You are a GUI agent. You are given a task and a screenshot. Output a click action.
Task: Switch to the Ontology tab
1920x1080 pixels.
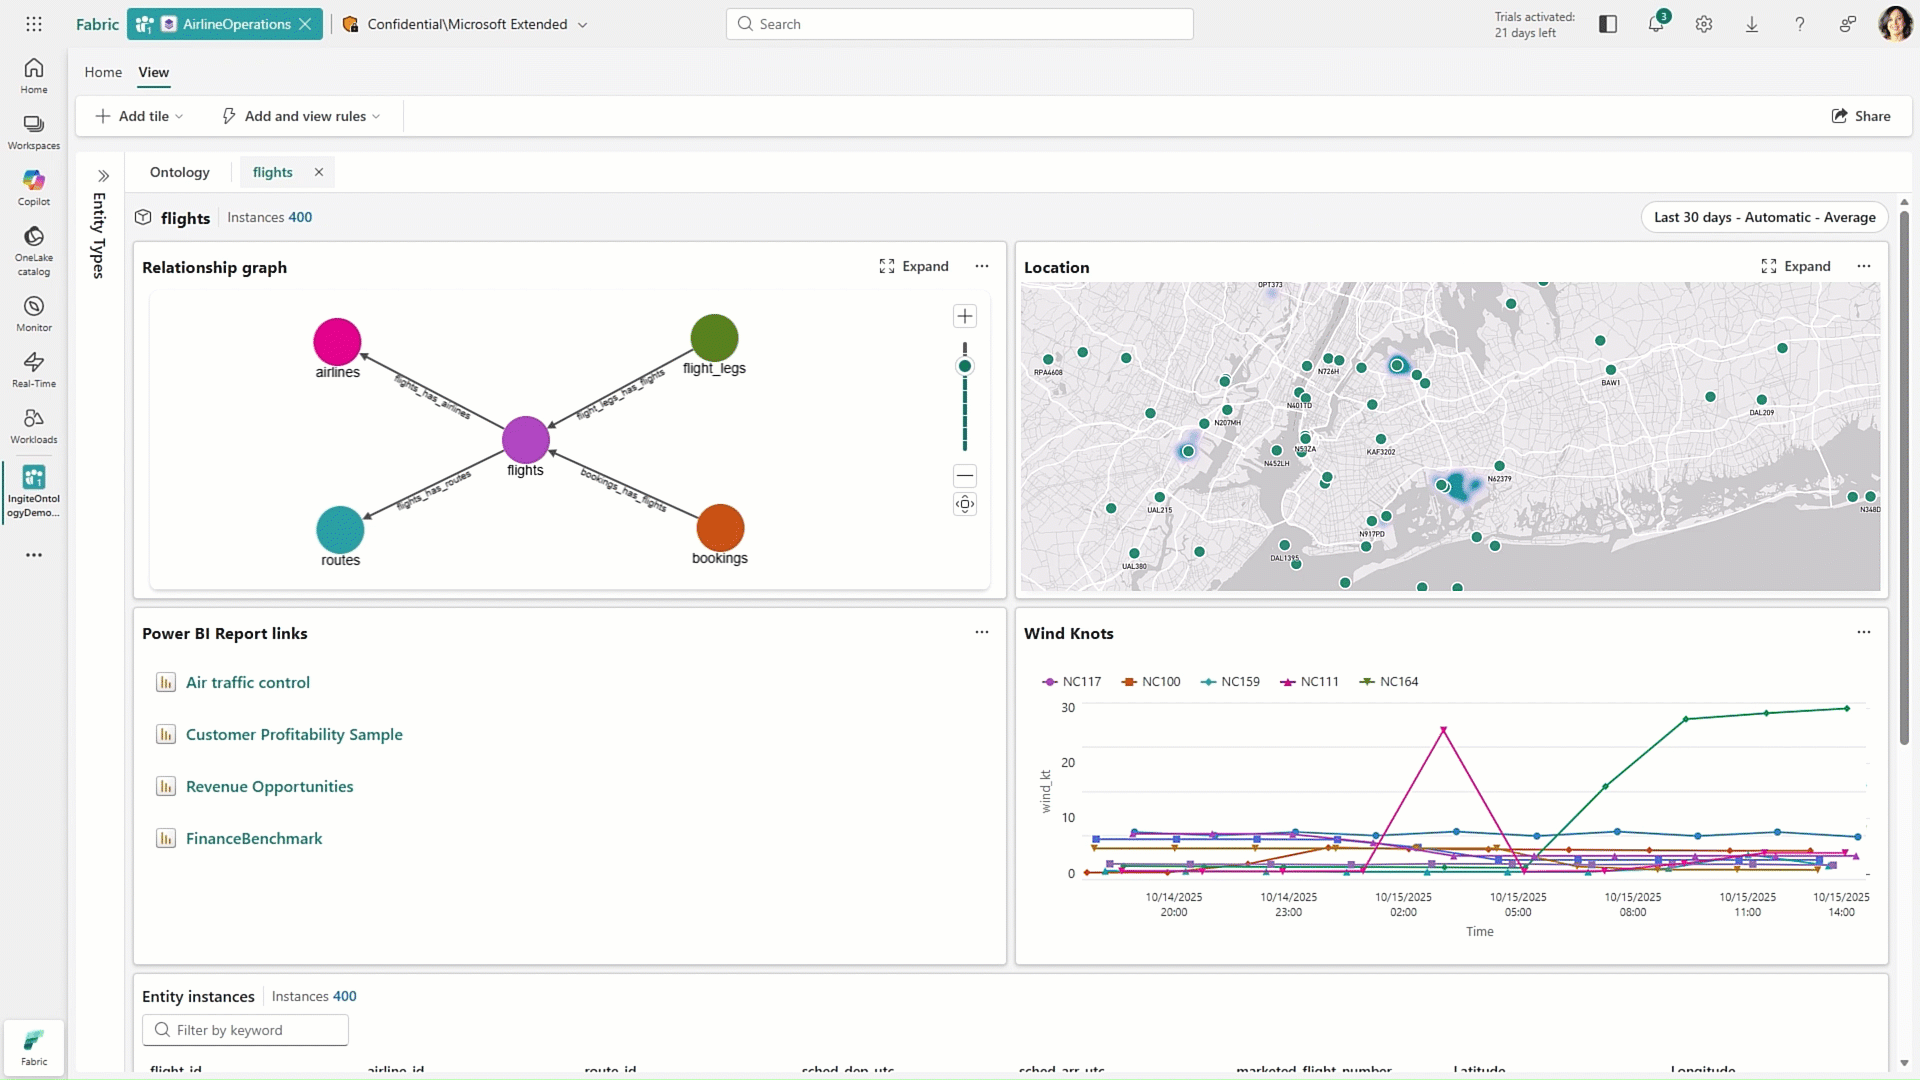(180, 172)
